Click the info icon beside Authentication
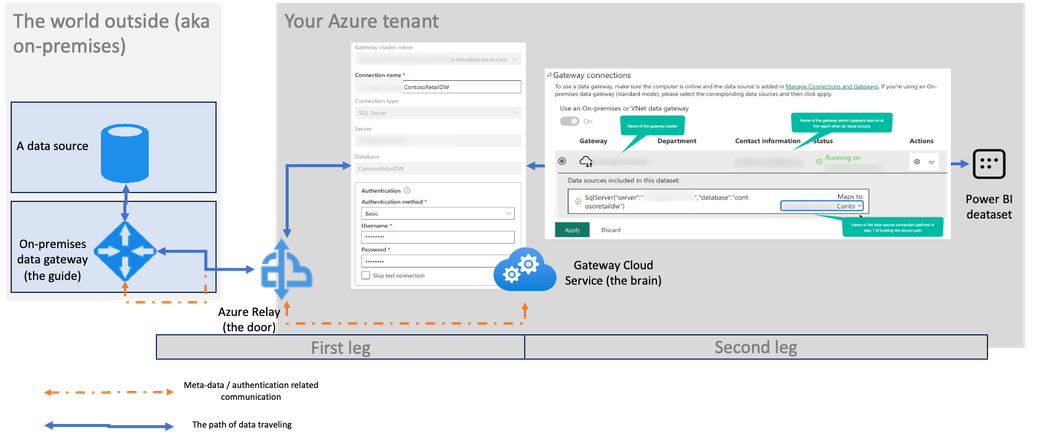The width and height of the screenshot is (1040, 437). click(407, 190)
